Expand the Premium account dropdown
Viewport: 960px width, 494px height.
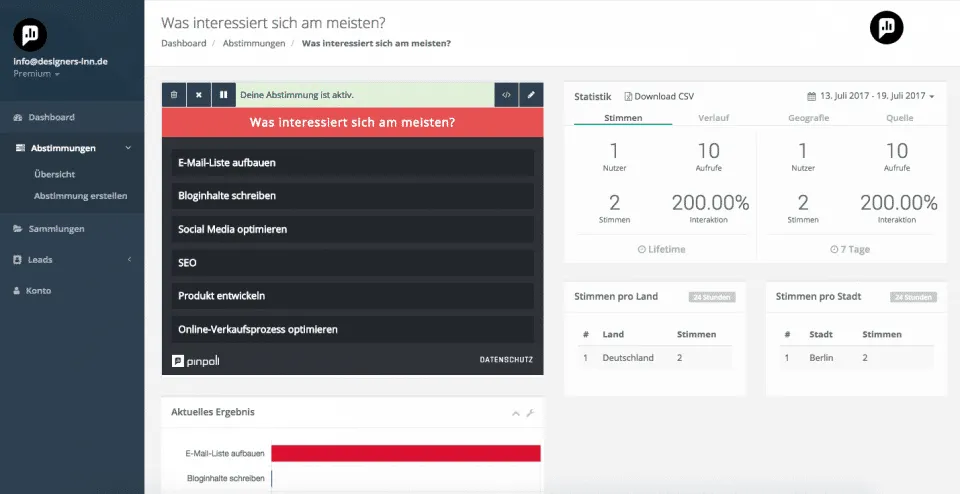click(x=36, y=74)
